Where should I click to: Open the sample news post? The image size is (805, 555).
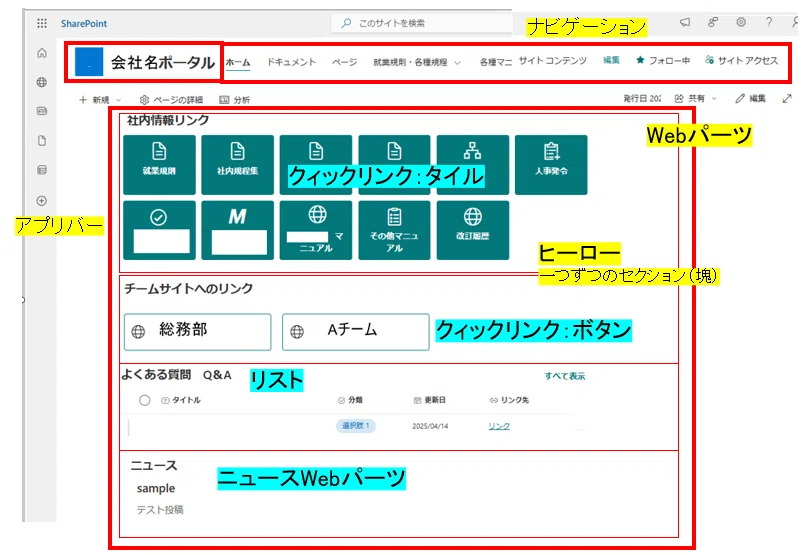point(156,488)
